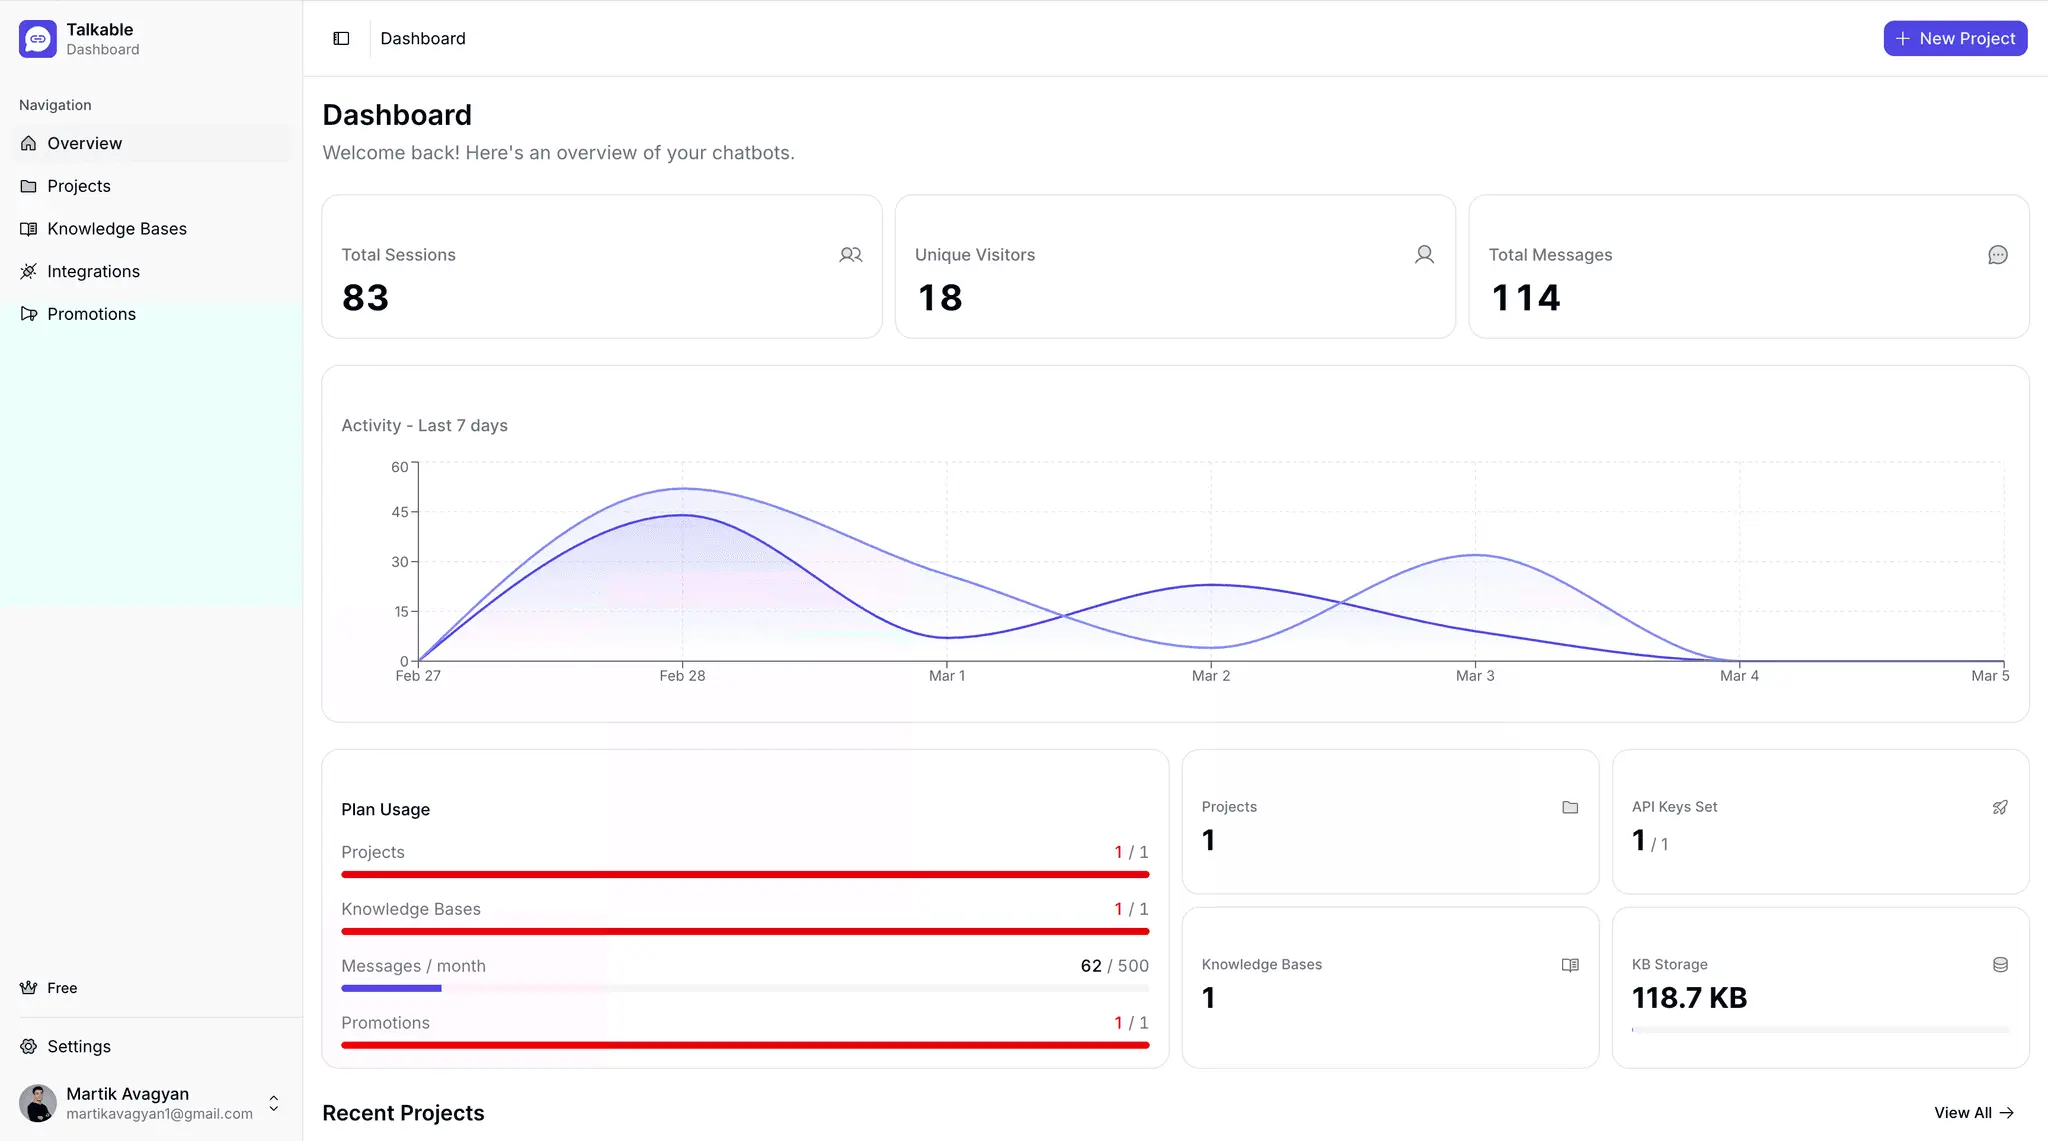The height and width of the screenshot is (1141, 2048).
Task: Click the KB Storage database icon
Action: [x=2000, y=965]
